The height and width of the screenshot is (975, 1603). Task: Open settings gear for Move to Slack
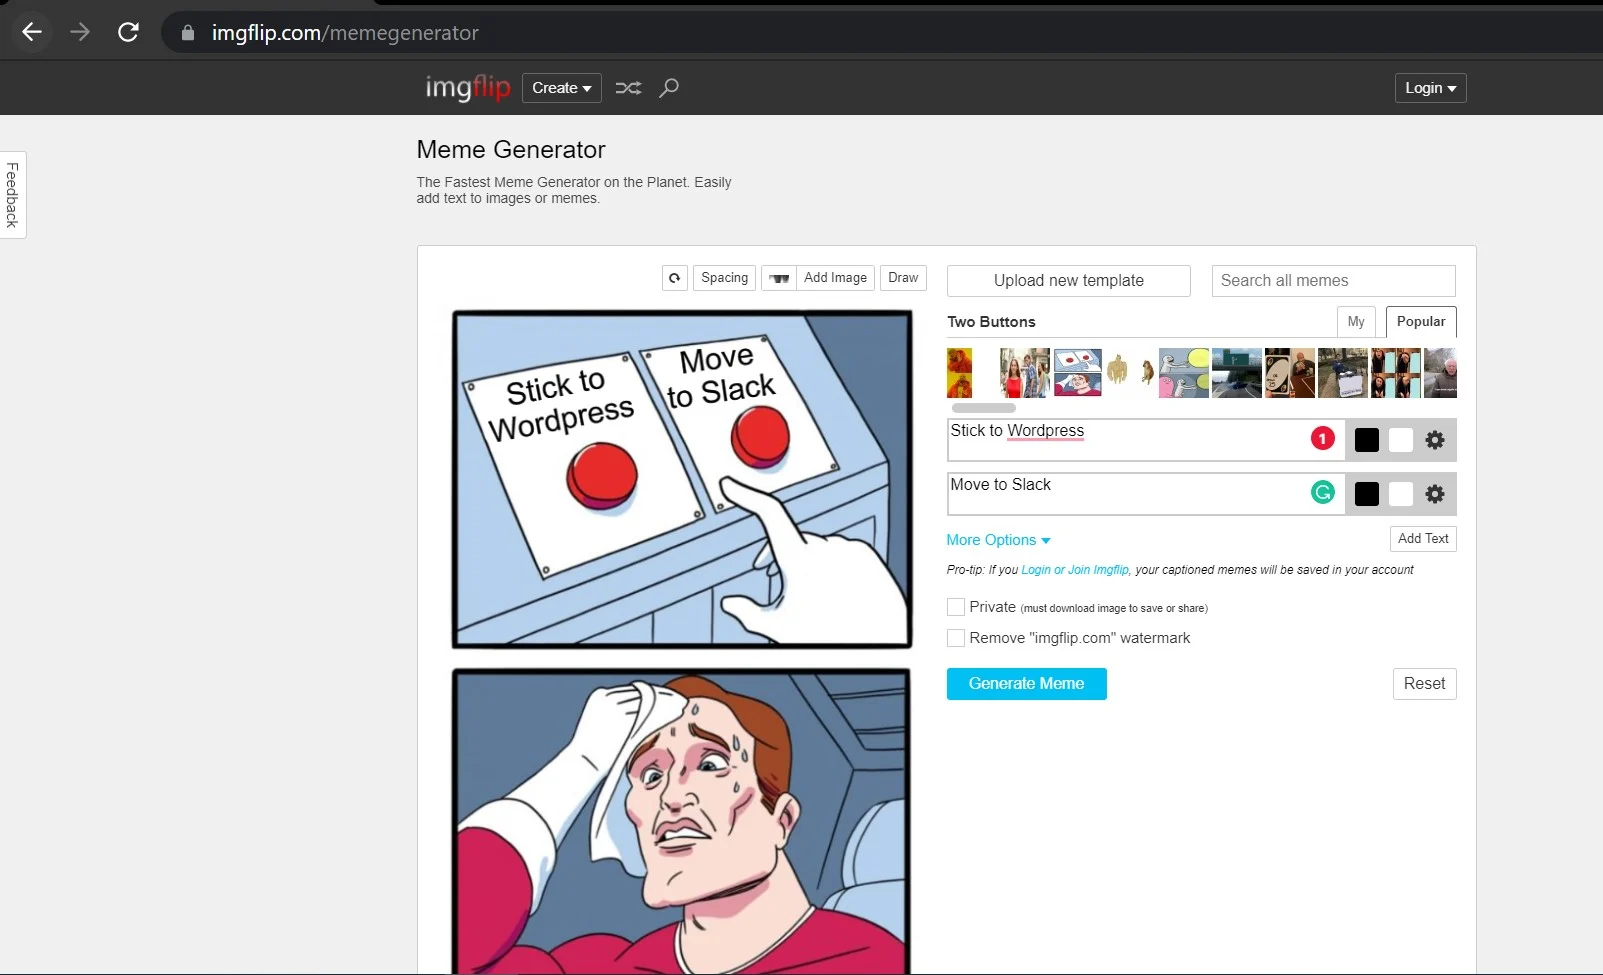[1434, 494]
